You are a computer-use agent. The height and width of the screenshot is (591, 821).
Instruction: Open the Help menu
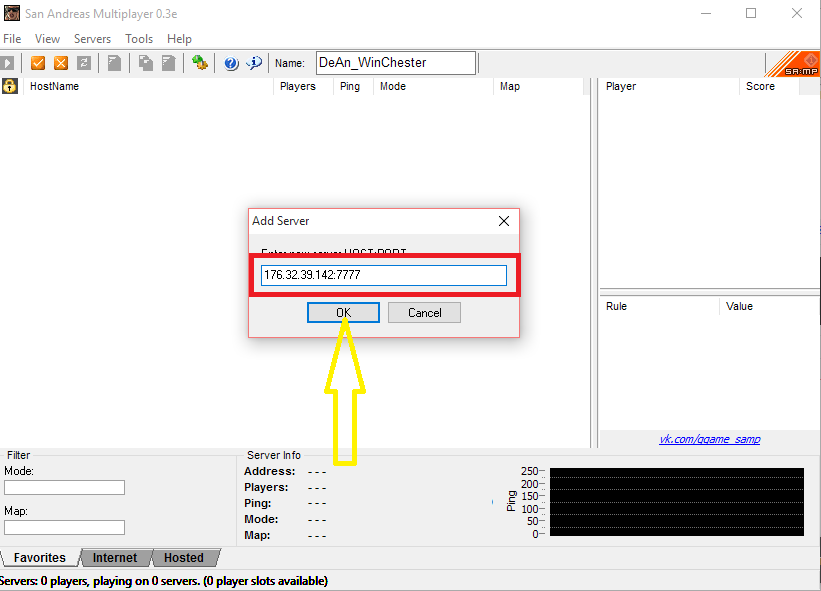click(x=179, y=39)
